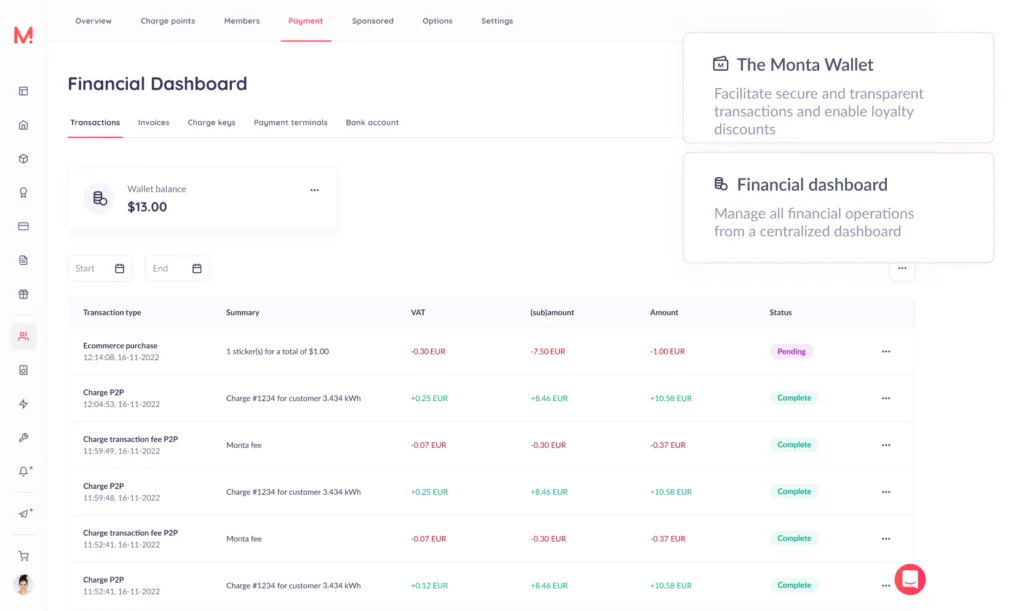Open the gift icon in sidebar
This screenshot has width=1024, height=611.
24,294
